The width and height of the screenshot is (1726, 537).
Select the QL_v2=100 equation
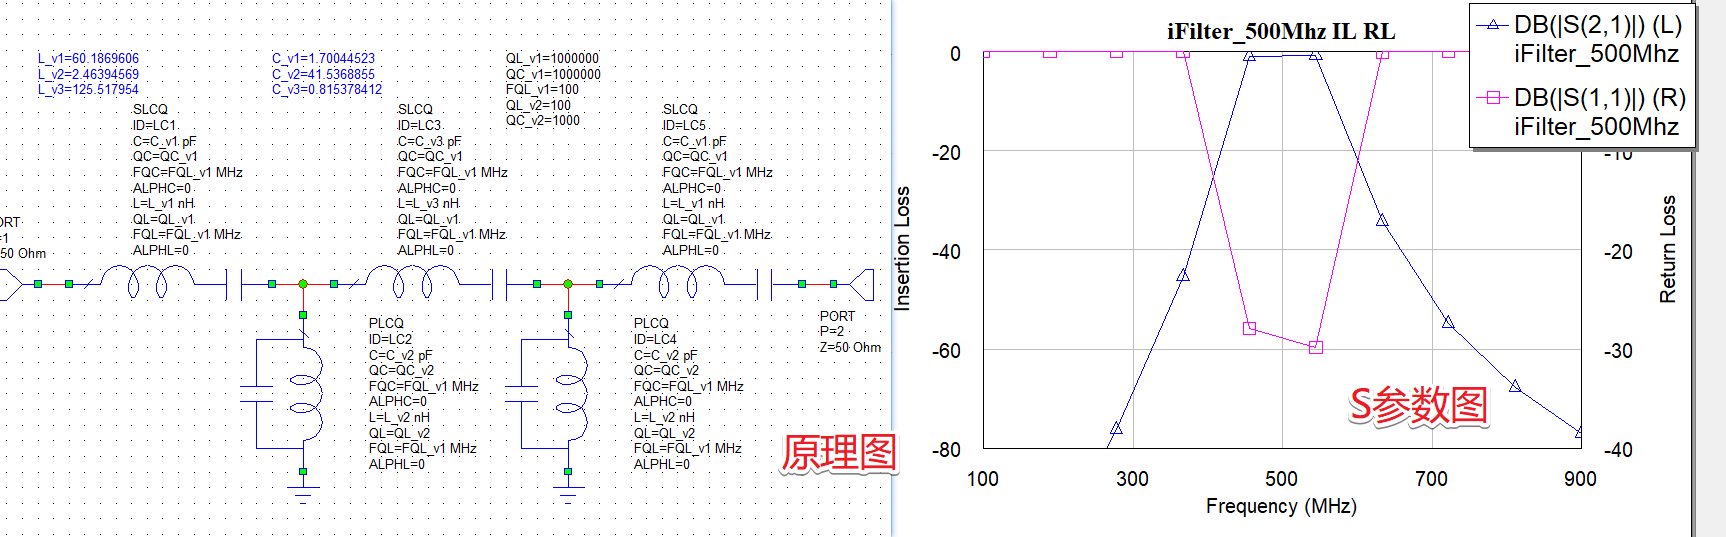pos(538,105)
